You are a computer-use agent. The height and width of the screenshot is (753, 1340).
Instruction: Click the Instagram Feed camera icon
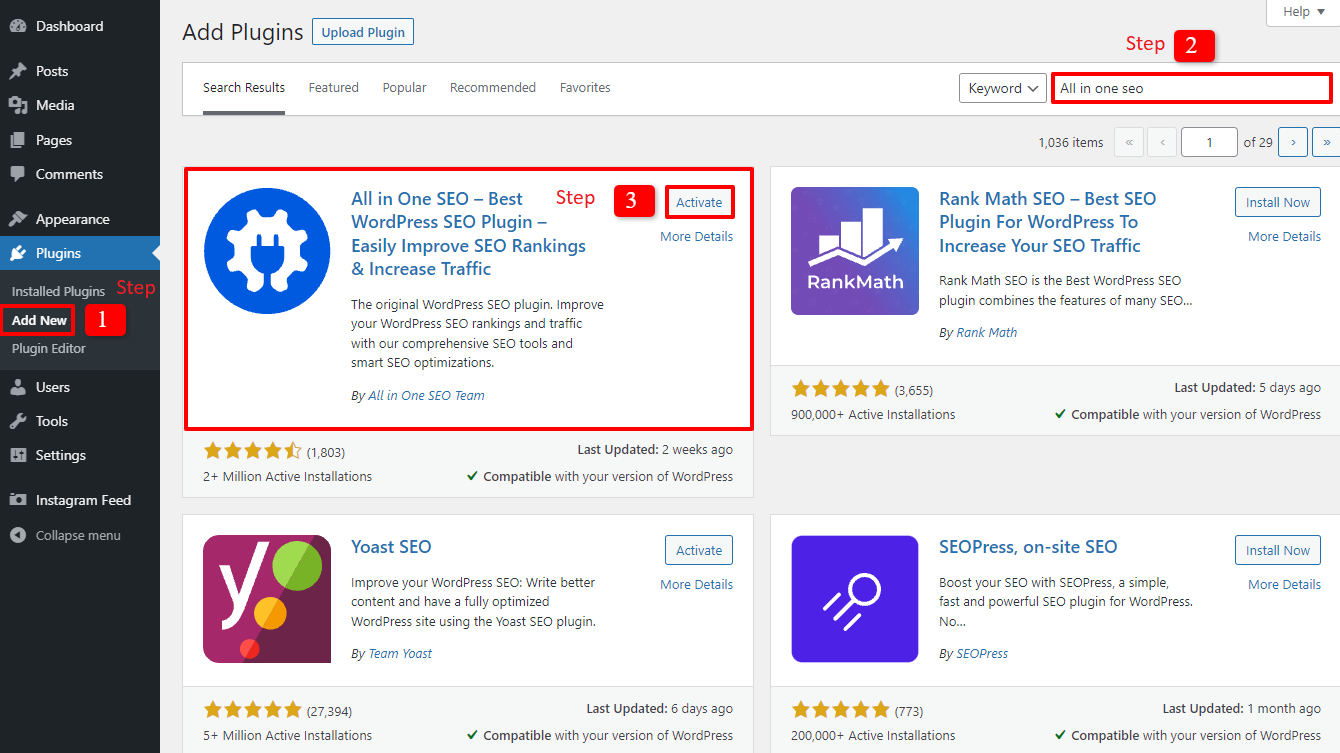point(17,500)
